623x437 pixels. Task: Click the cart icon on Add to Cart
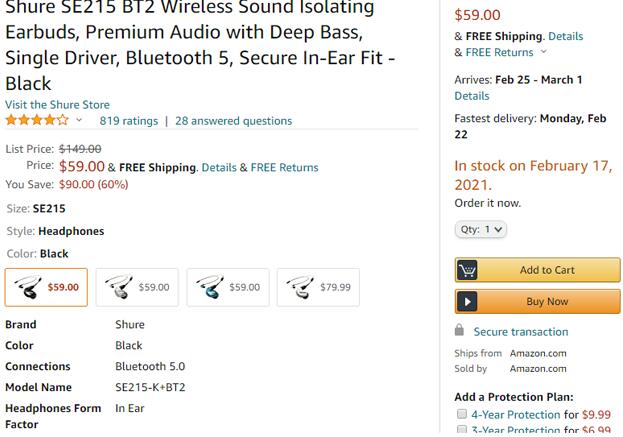467,270
